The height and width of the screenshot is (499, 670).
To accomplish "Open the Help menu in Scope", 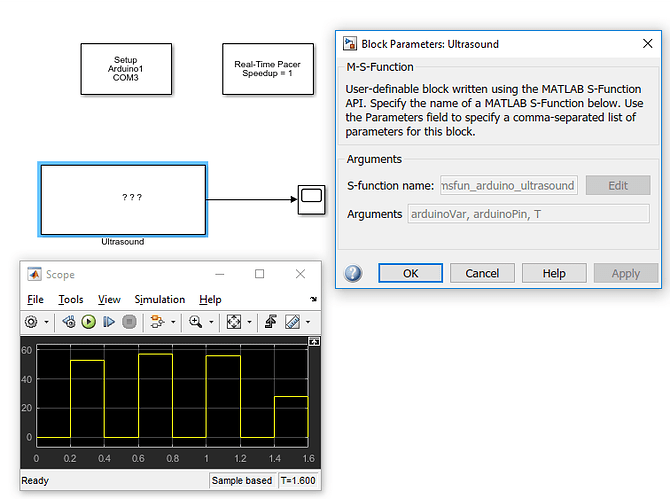I will (x=210, y=299).
